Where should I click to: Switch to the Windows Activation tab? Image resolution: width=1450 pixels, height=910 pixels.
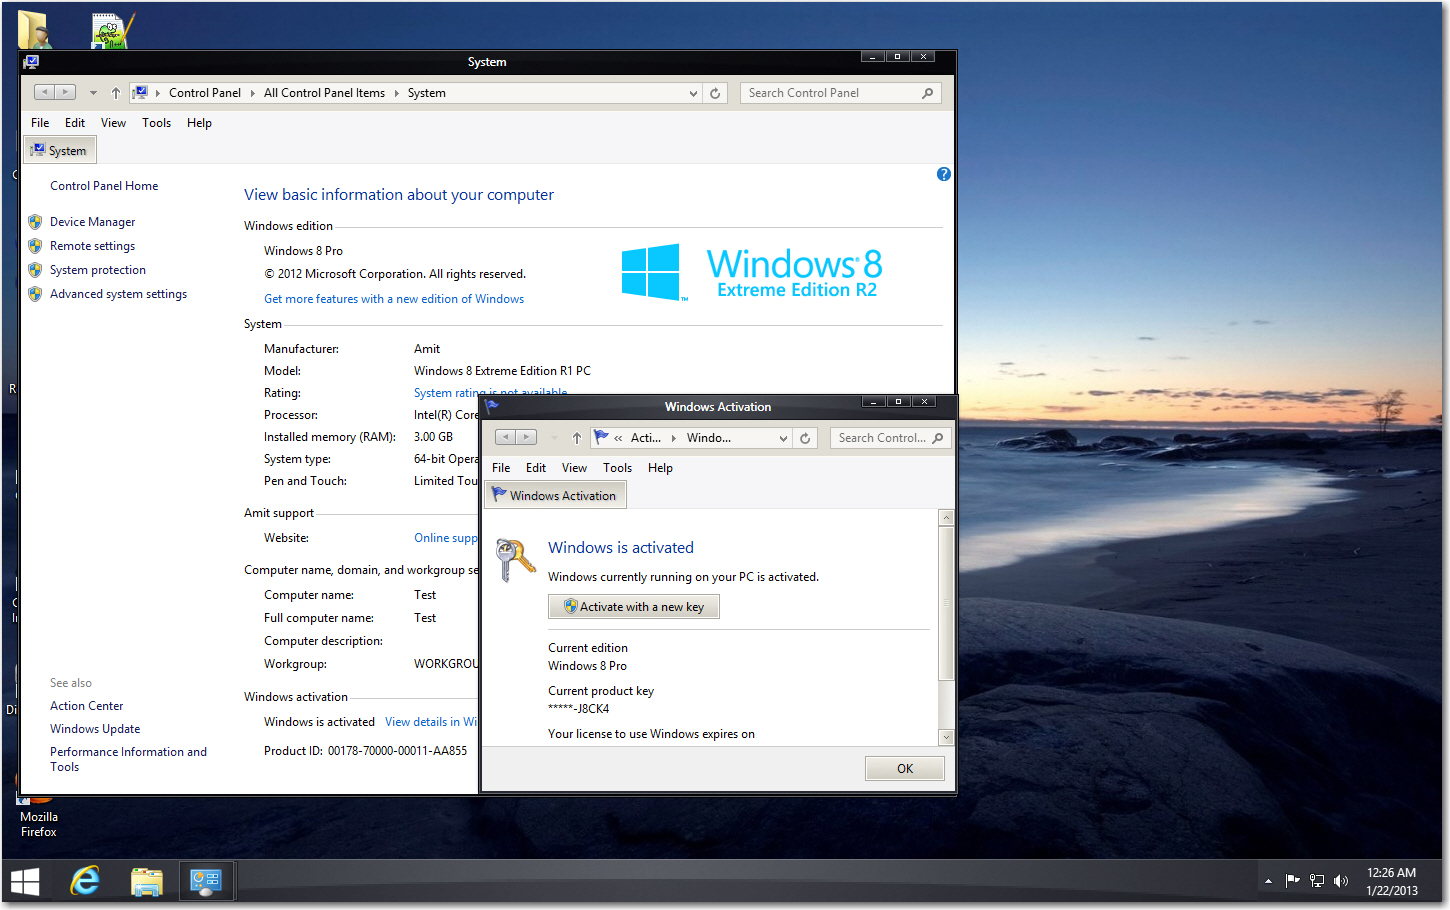555,494
